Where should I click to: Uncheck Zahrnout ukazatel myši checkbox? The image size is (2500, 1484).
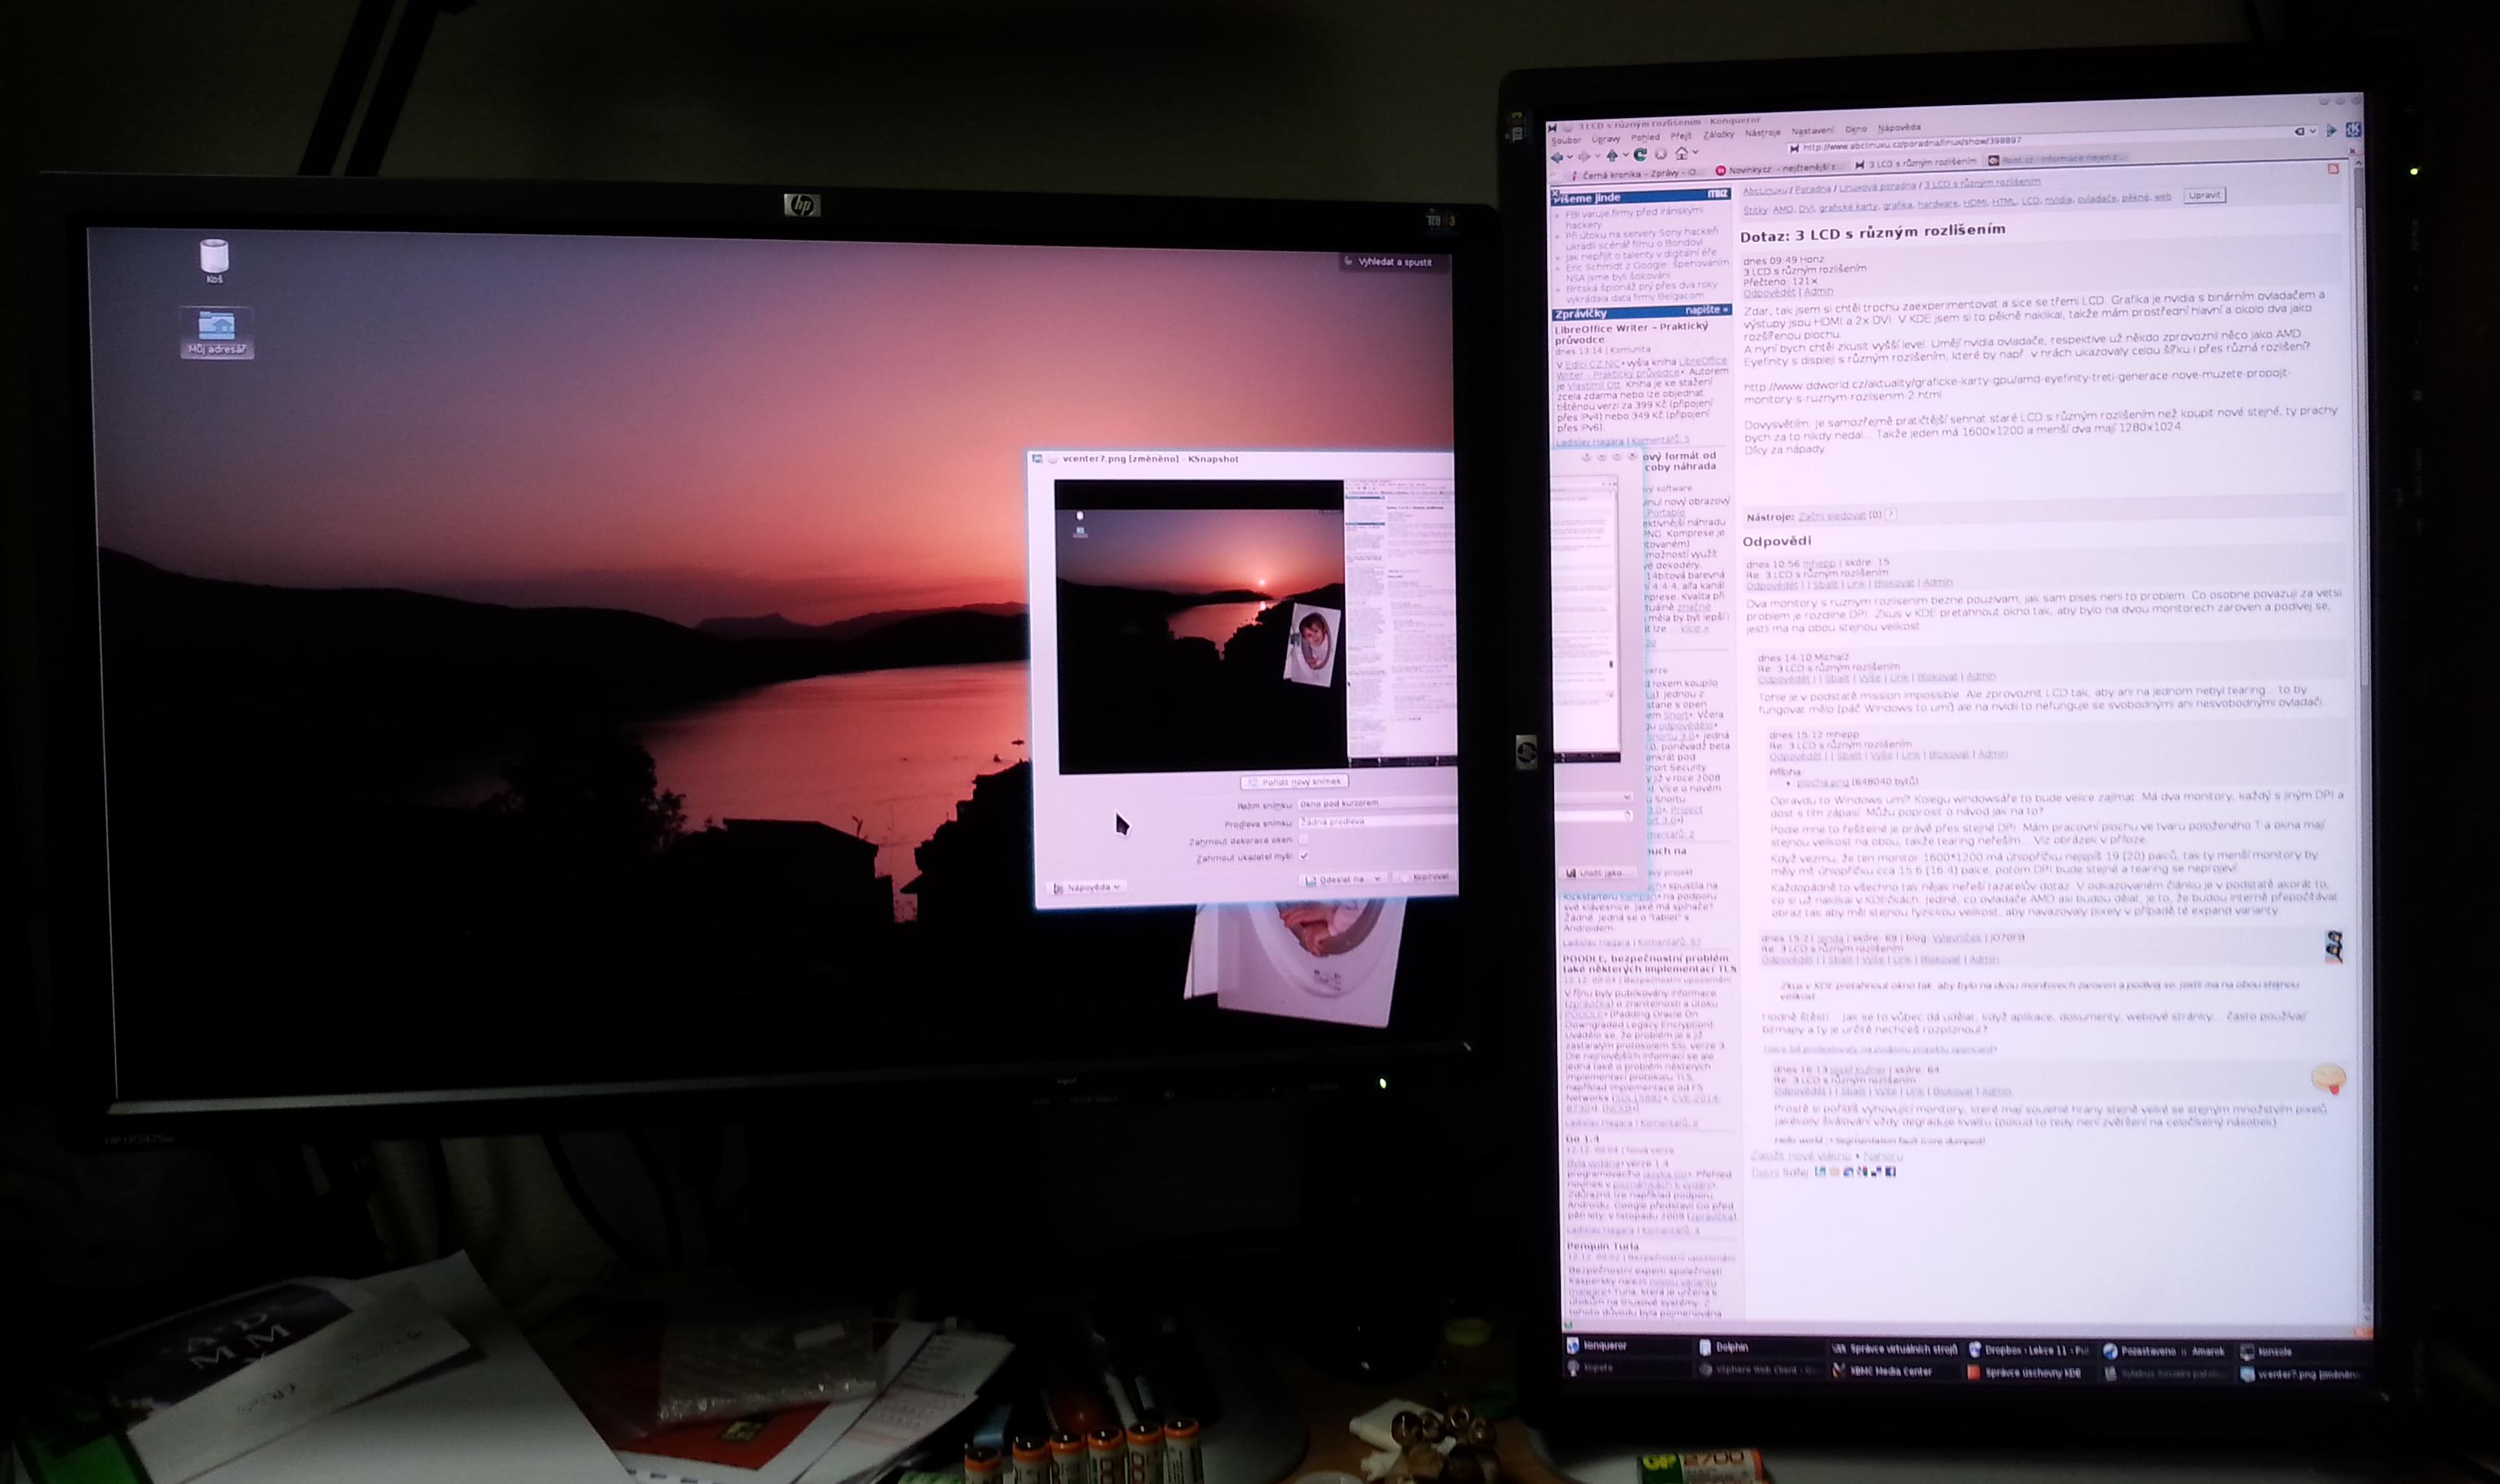point(1304,857)
